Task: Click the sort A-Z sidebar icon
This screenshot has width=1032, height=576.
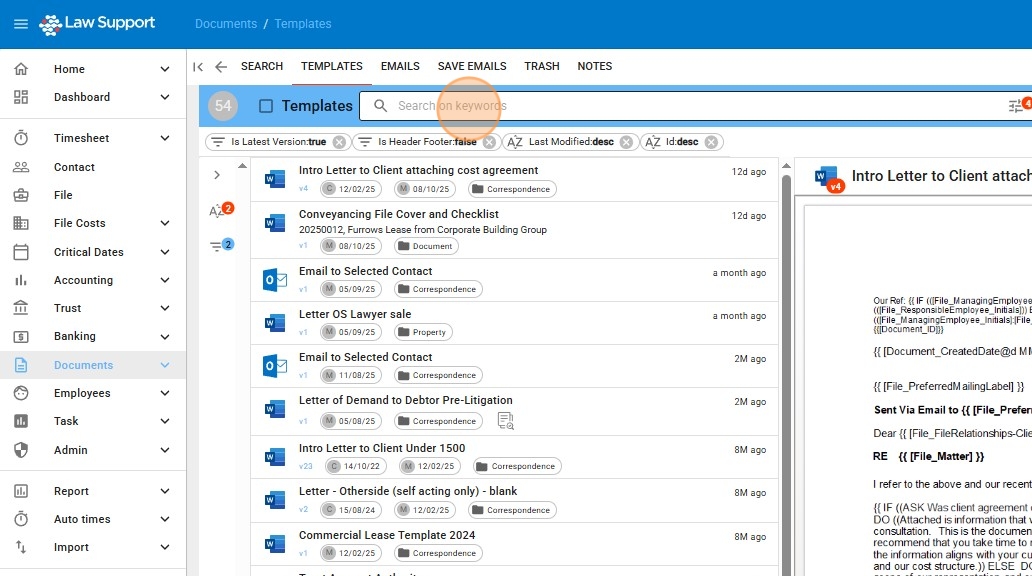Action: pyautogui.click(x=217, y=210)
